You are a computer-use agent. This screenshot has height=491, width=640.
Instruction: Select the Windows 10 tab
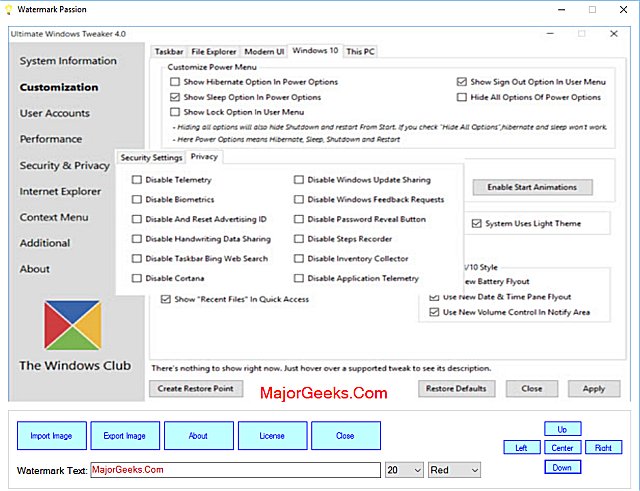[x=316, y=51]
